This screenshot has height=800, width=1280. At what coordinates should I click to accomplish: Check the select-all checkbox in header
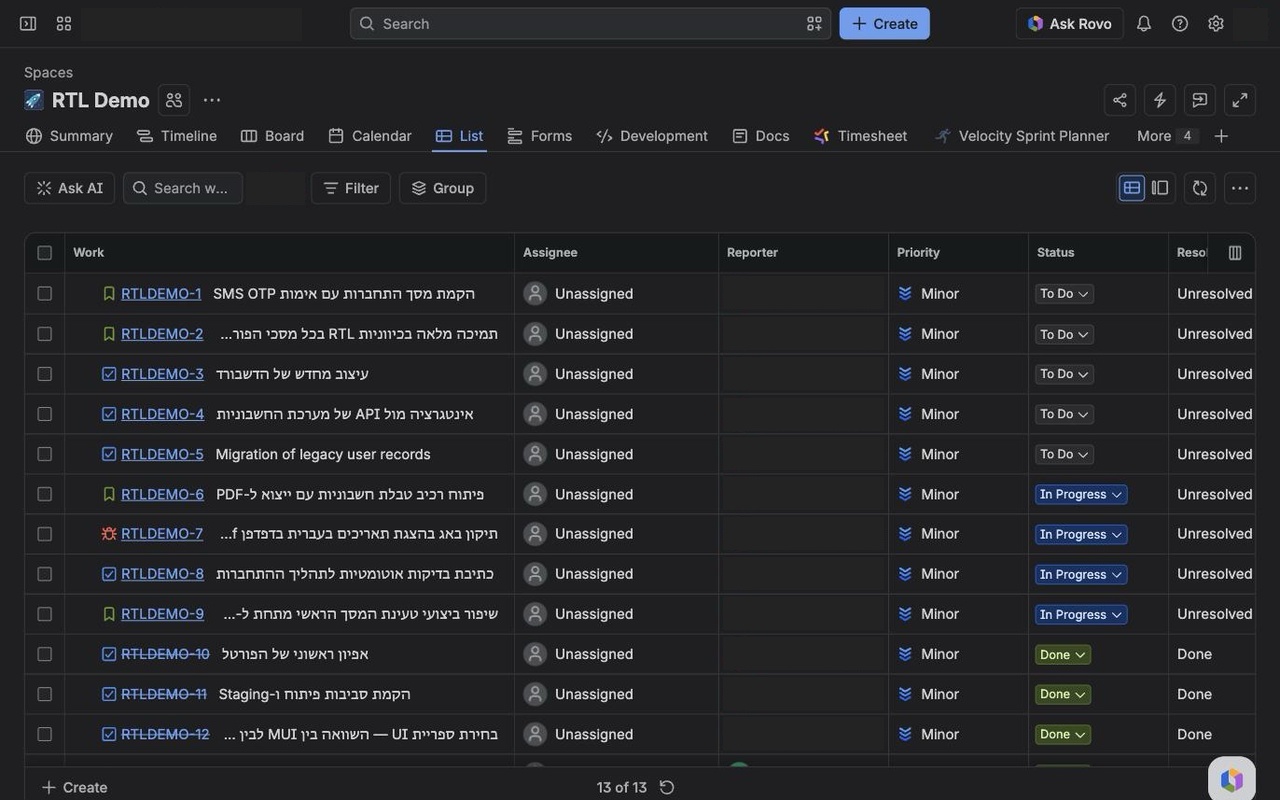44,253
